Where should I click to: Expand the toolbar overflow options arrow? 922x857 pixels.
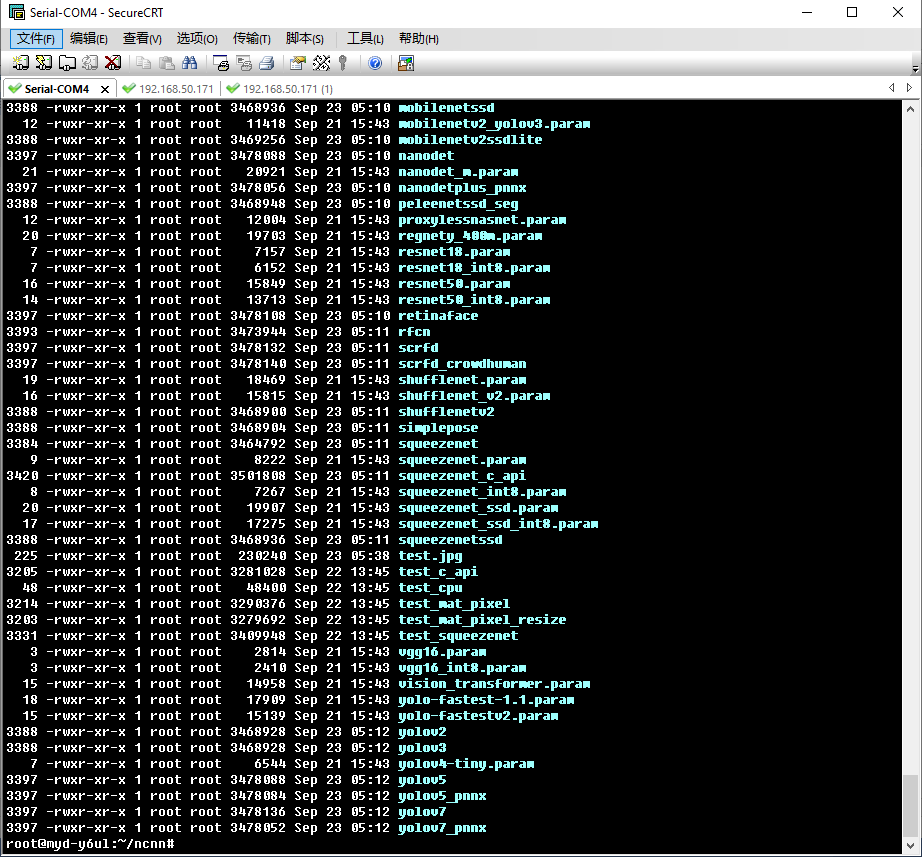[x=915, y=68]
